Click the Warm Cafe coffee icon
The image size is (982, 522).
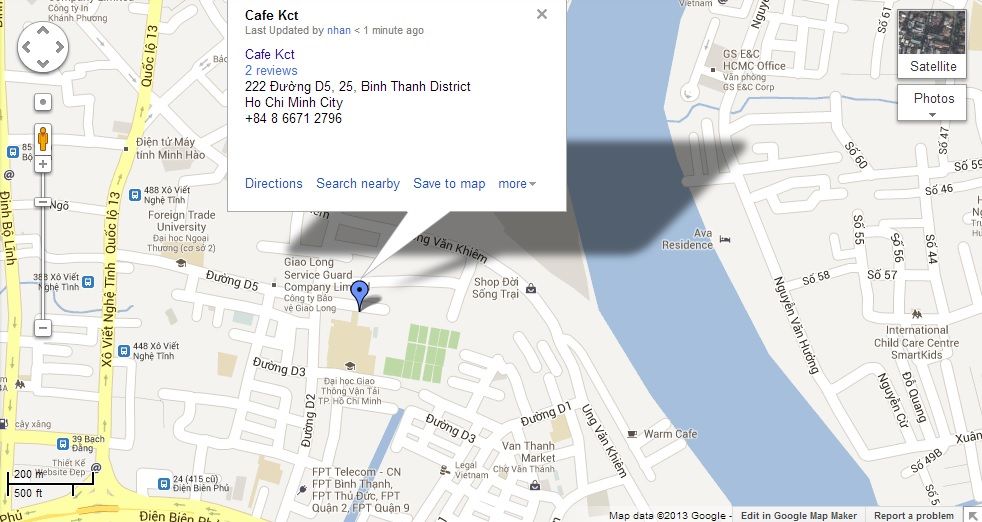(633, 434)
